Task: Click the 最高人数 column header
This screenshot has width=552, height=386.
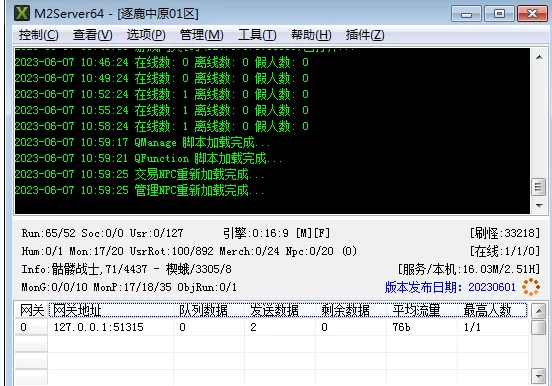Action: click(x=492, y=310)
